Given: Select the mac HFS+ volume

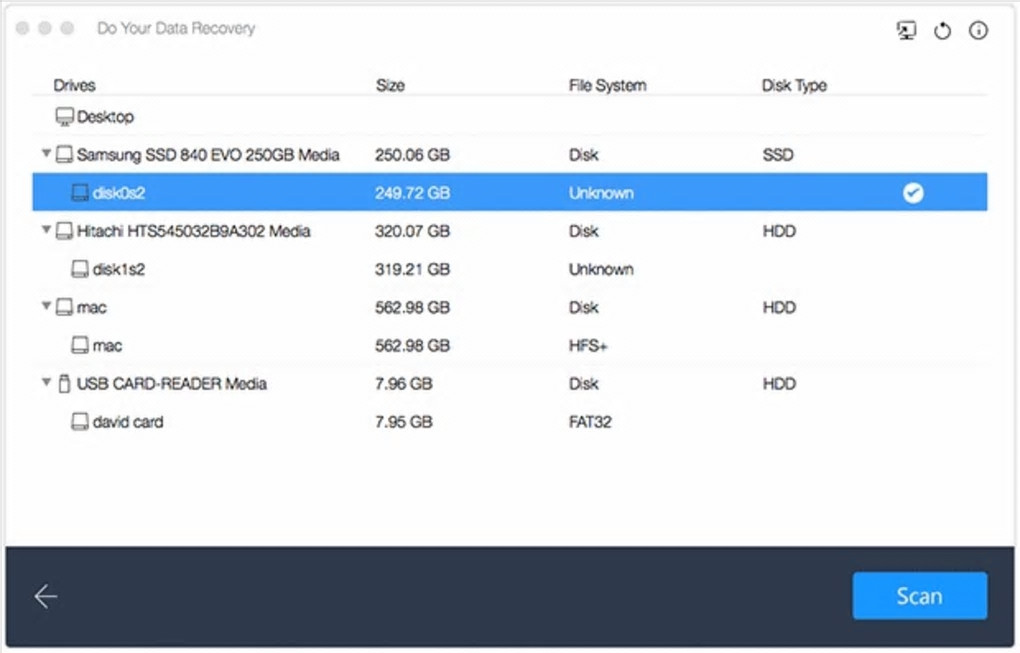Looking at the screenshot, I should pyautogui.click(x=509, y=345).
